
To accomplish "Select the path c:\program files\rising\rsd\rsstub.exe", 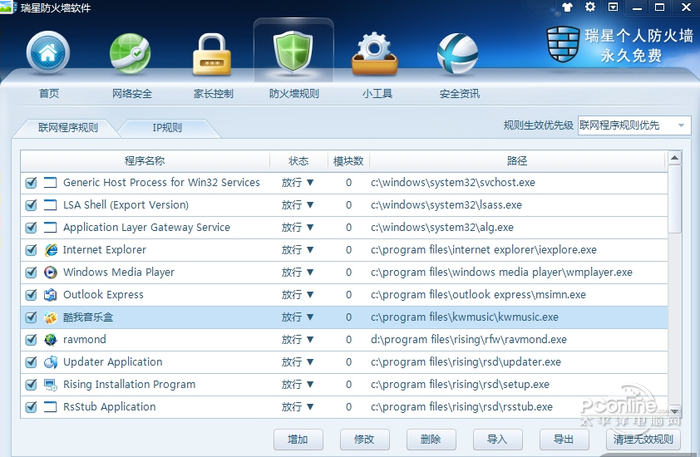I will click(462, 407).
